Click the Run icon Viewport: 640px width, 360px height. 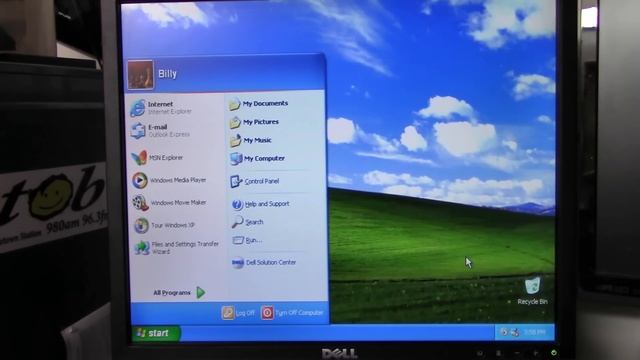coord(238,240)
